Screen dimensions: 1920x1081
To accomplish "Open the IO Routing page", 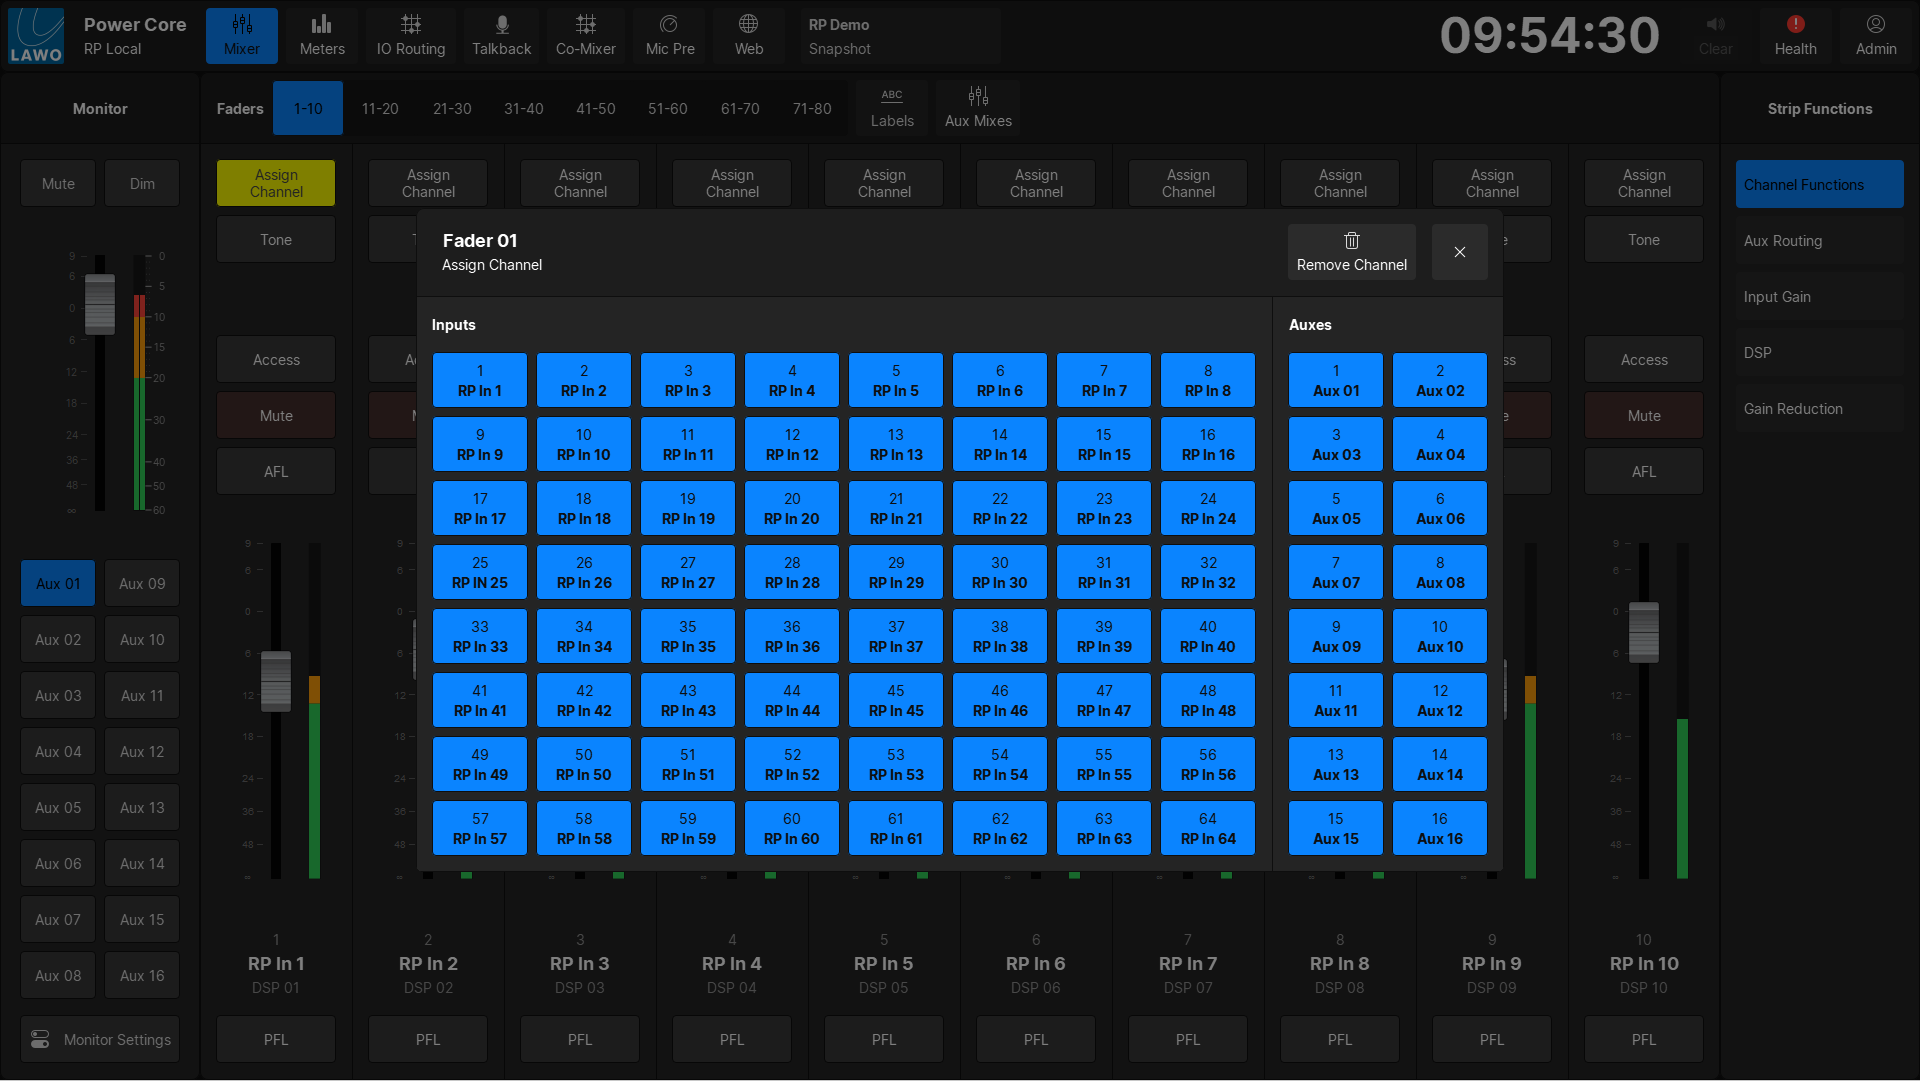I will coord(410,36).
